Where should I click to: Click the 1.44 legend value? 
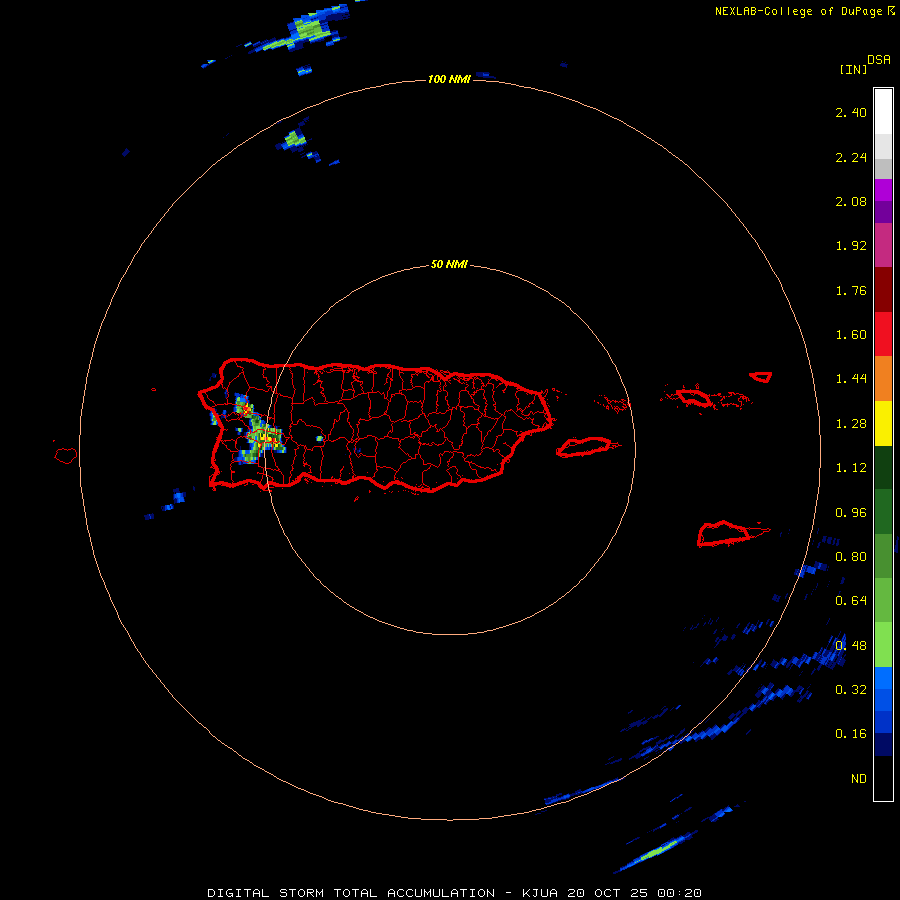pyautogui.click(x=851, y=379)
